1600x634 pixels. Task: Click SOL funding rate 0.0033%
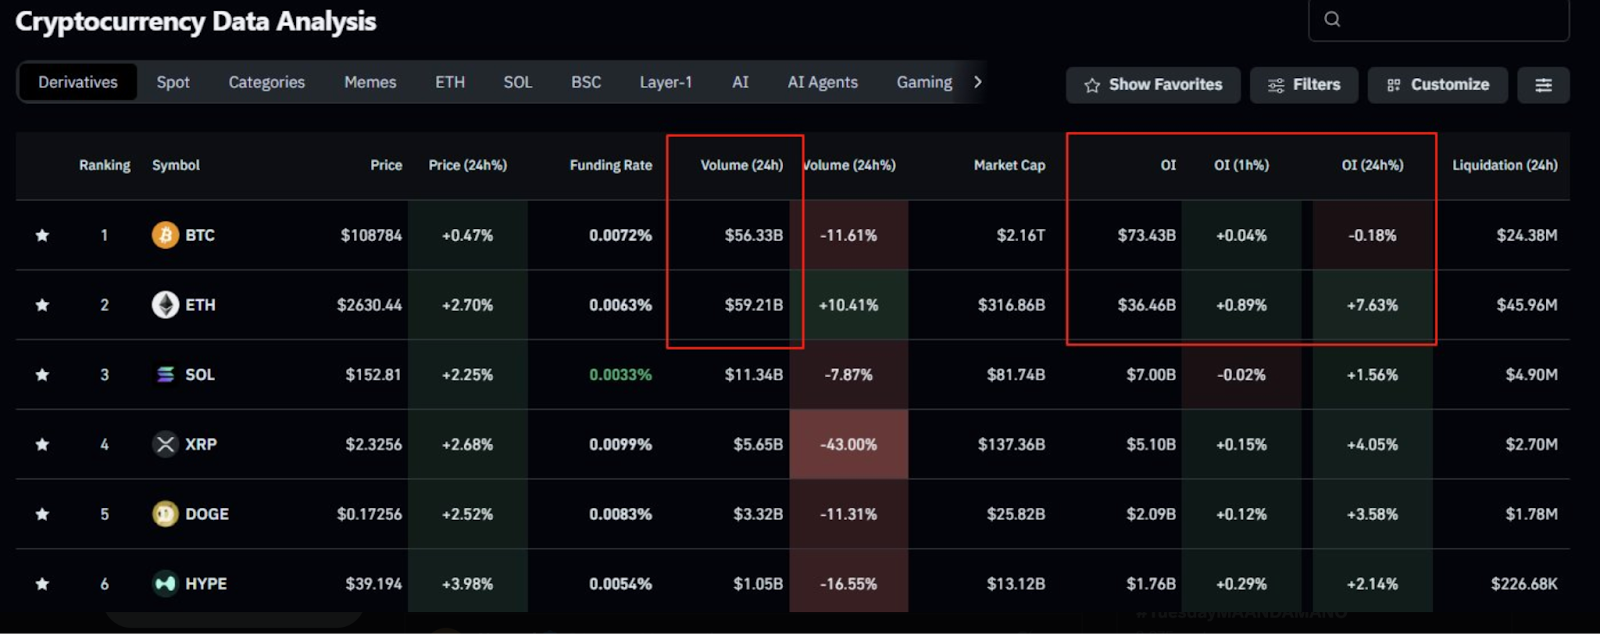pyautogui.click(x=620, y=375)
